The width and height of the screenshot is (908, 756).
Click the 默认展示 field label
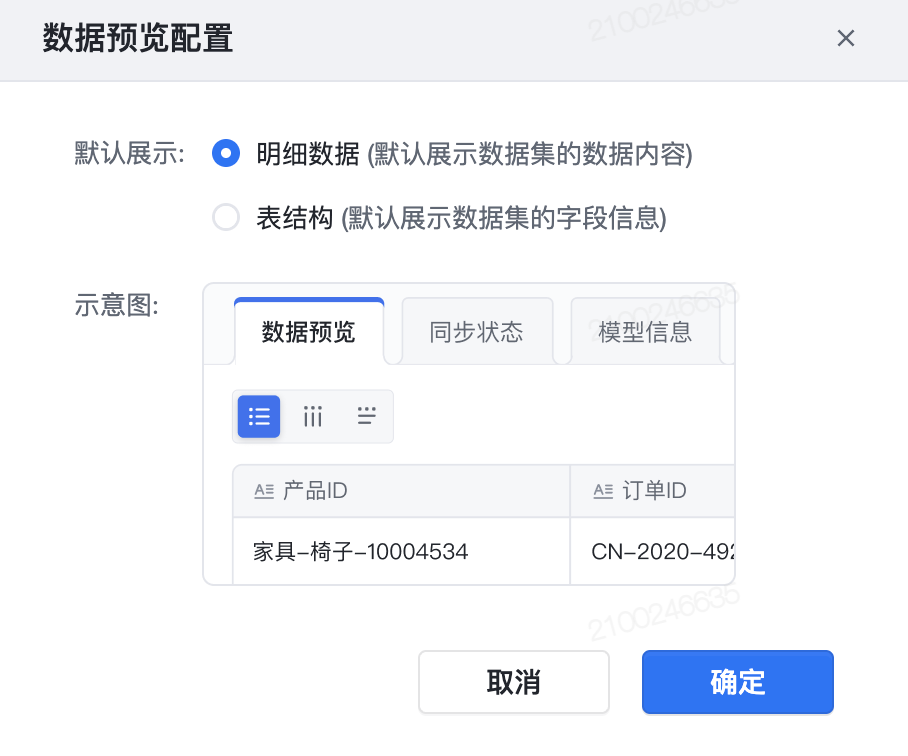[130, 154]
